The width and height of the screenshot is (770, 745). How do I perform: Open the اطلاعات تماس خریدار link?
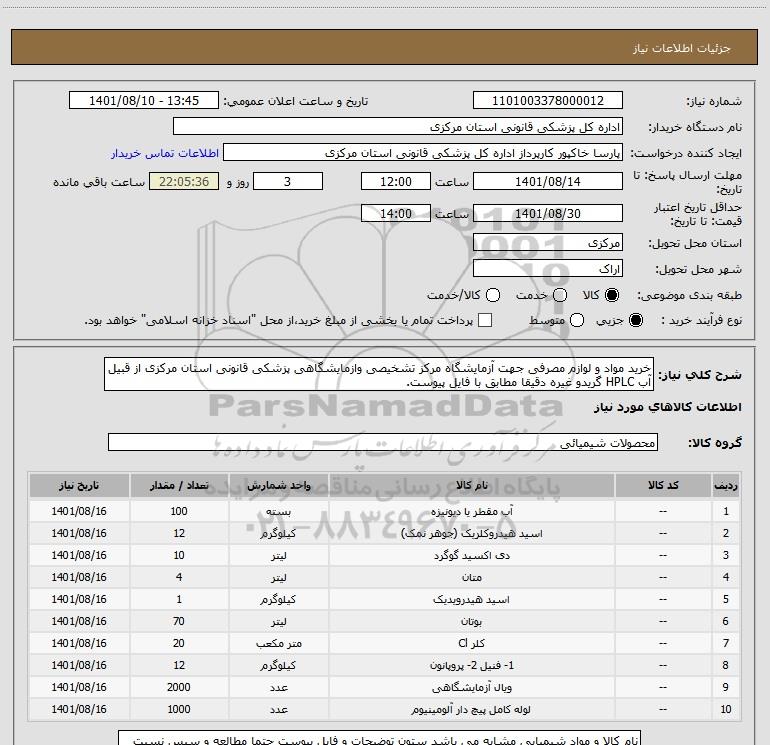165,153
